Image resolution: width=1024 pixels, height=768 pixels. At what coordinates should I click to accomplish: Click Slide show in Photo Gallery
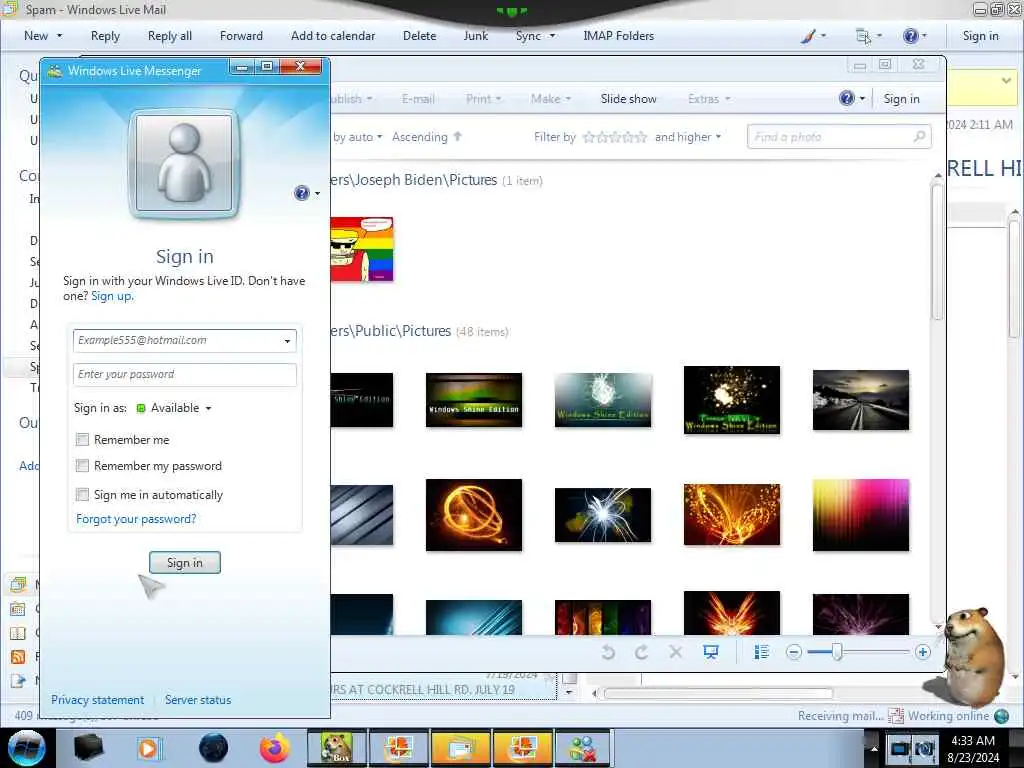pos(628,99)
